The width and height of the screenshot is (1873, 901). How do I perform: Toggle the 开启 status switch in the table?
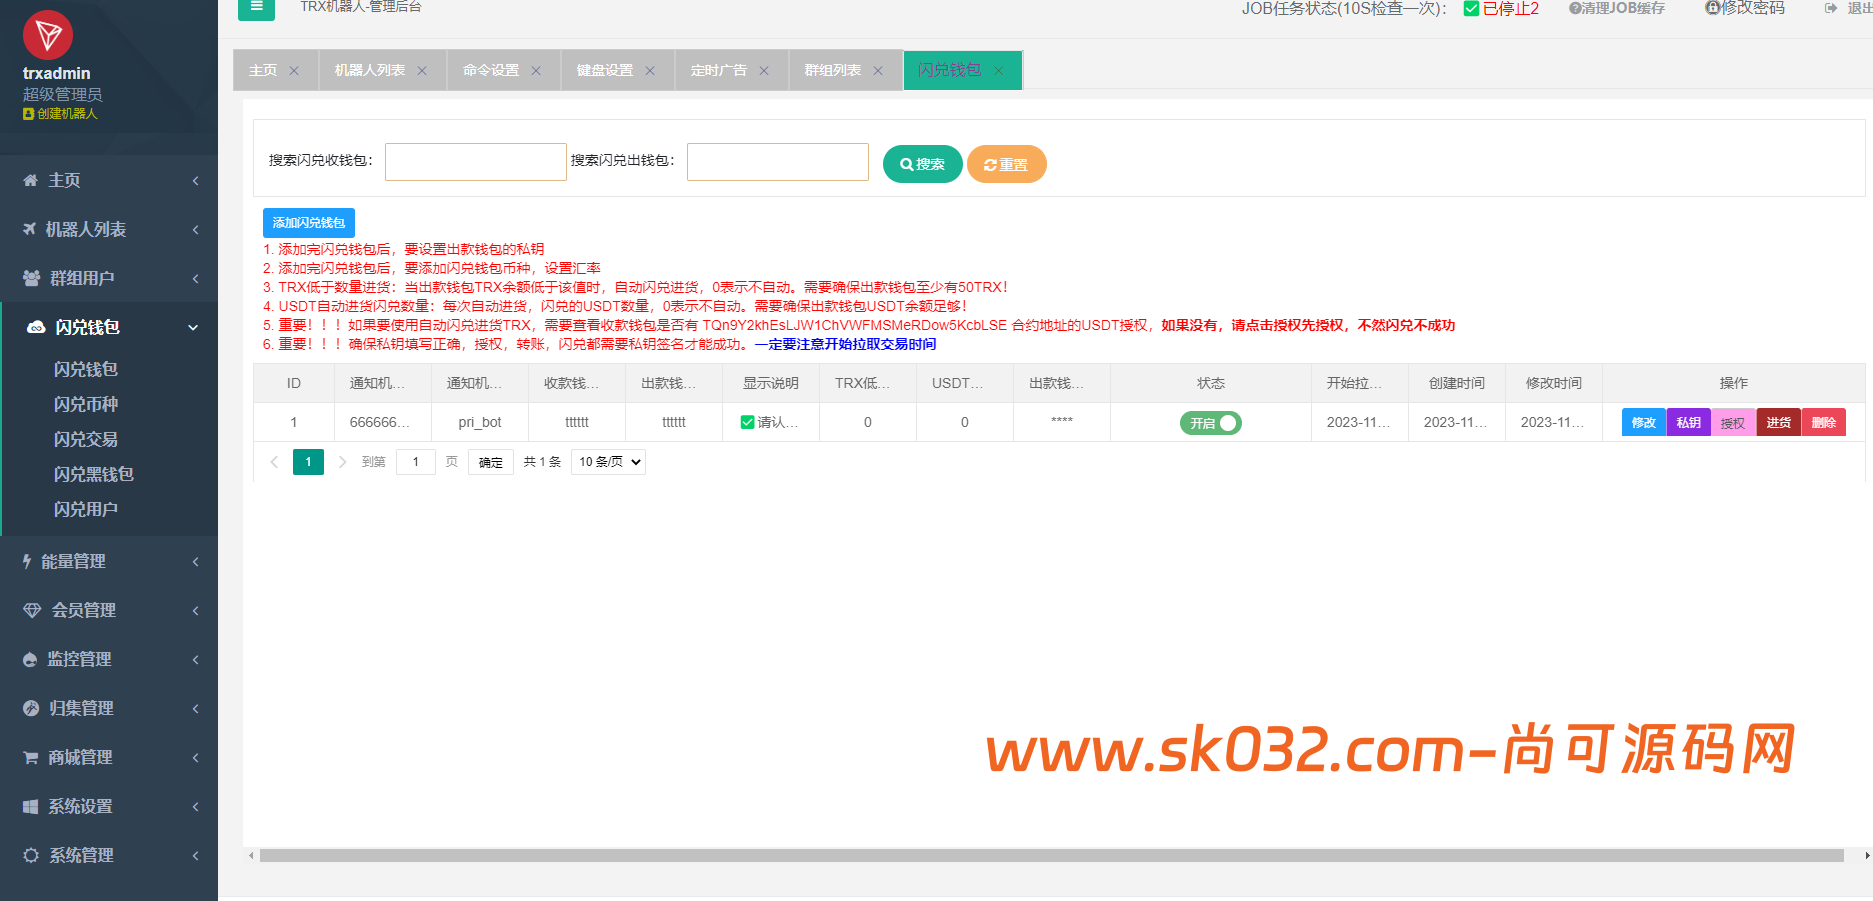click(1210, 422)
